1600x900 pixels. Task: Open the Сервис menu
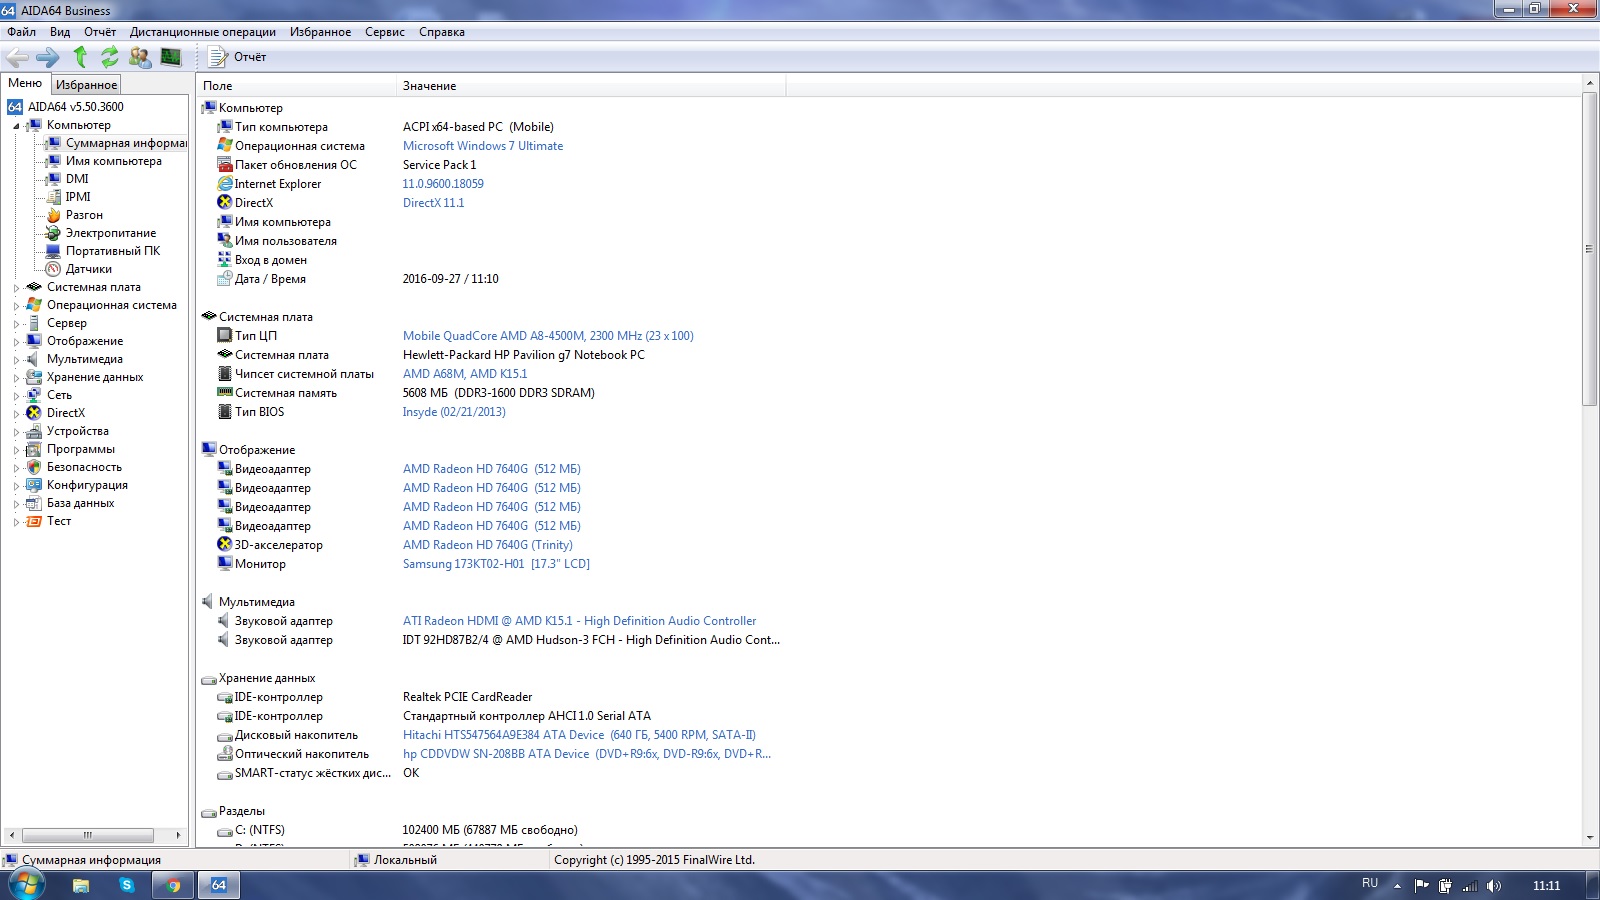tap(385, 32)
